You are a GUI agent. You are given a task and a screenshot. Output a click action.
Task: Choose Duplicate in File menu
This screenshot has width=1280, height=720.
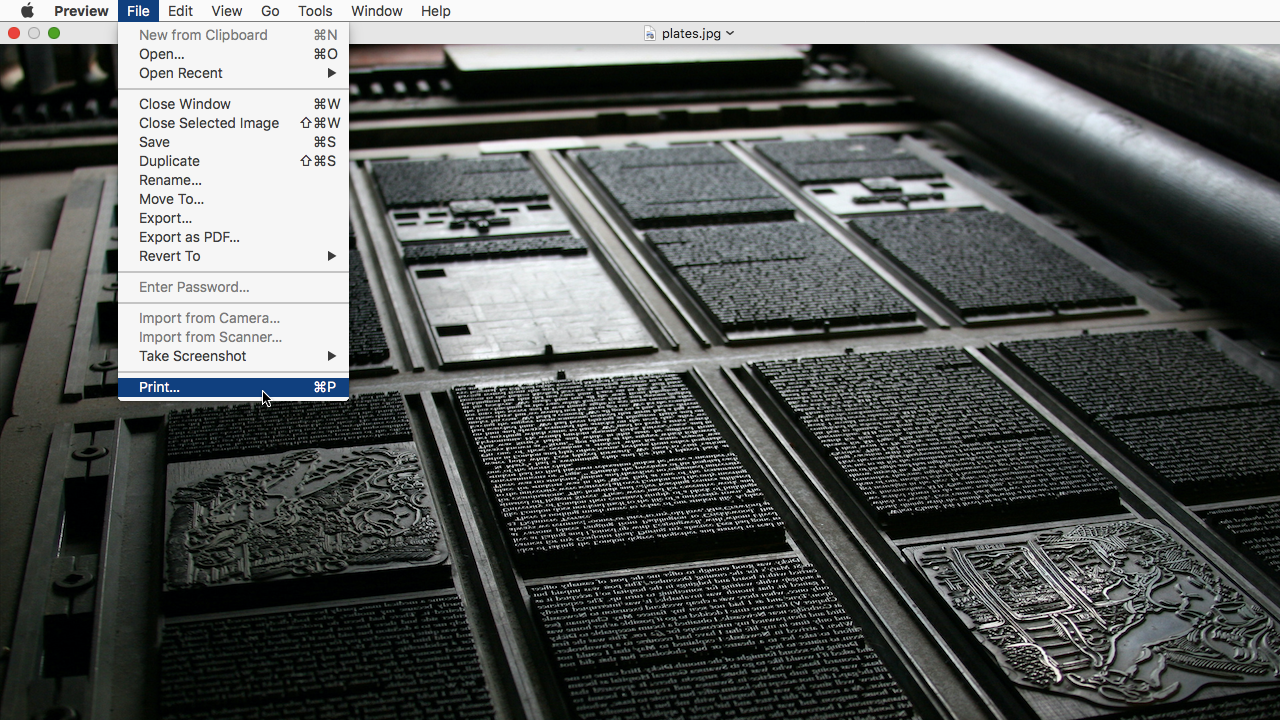[233, 161]
